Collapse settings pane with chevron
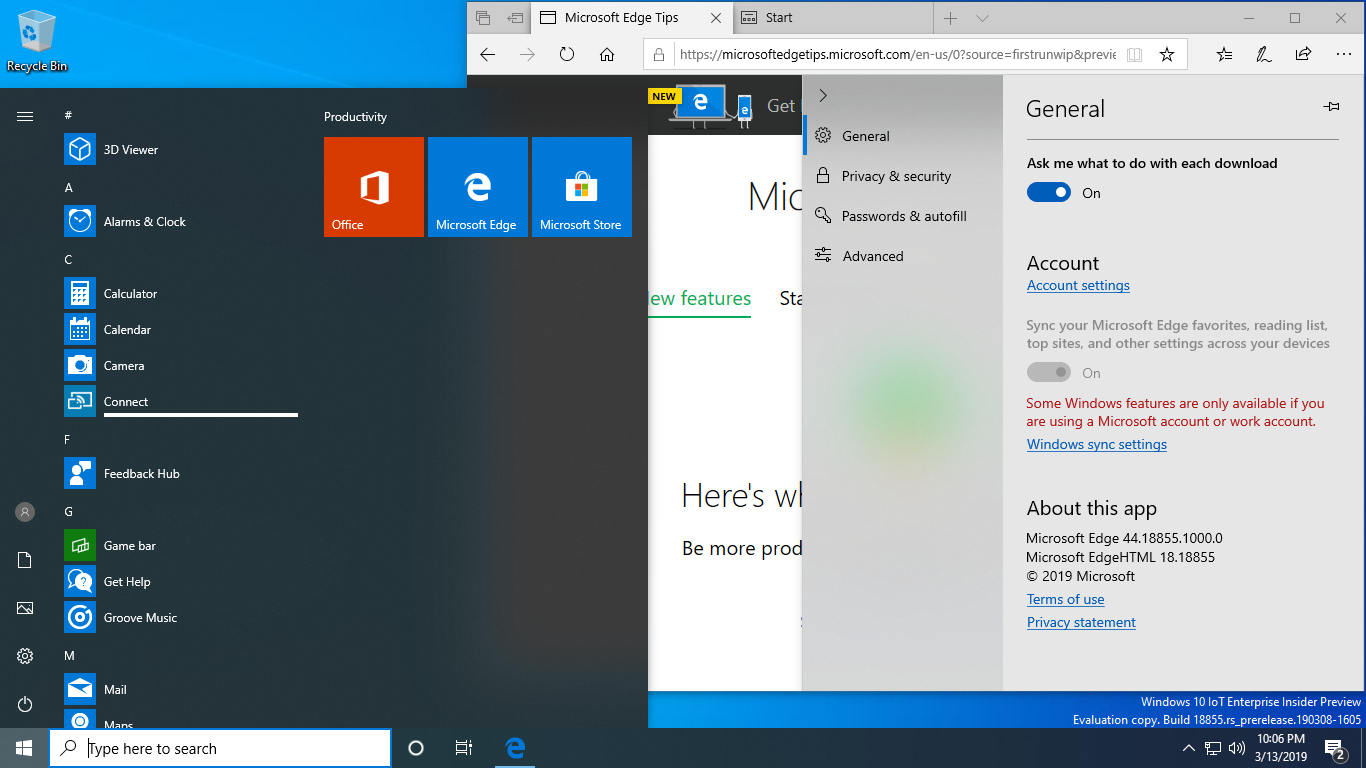The width and height of the screenshot is (1366, 768). [823, 96]
